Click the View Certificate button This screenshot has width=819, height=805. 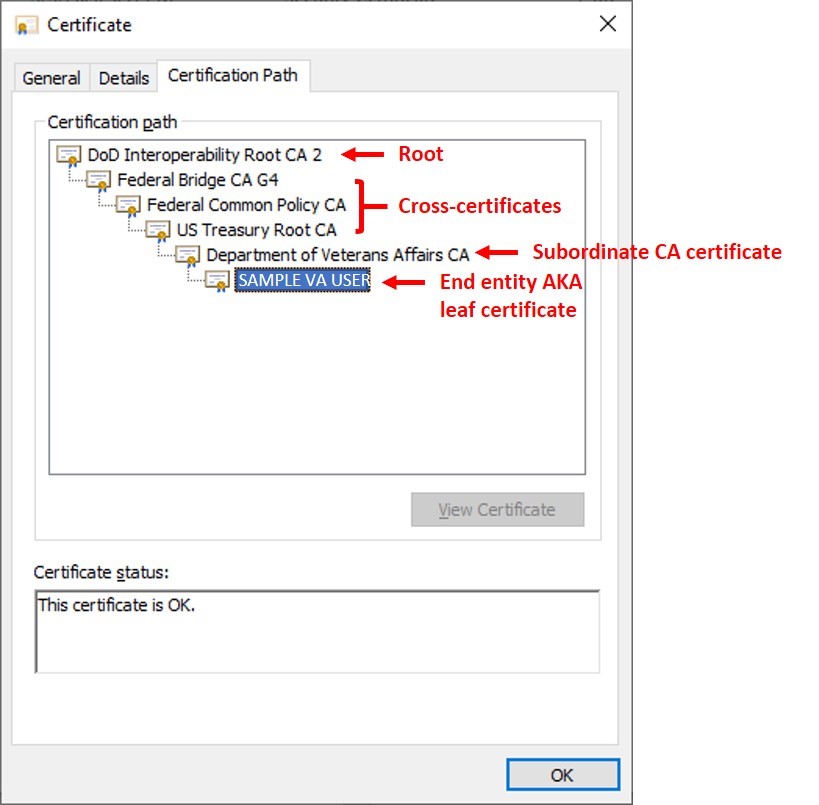coord(498,509)
